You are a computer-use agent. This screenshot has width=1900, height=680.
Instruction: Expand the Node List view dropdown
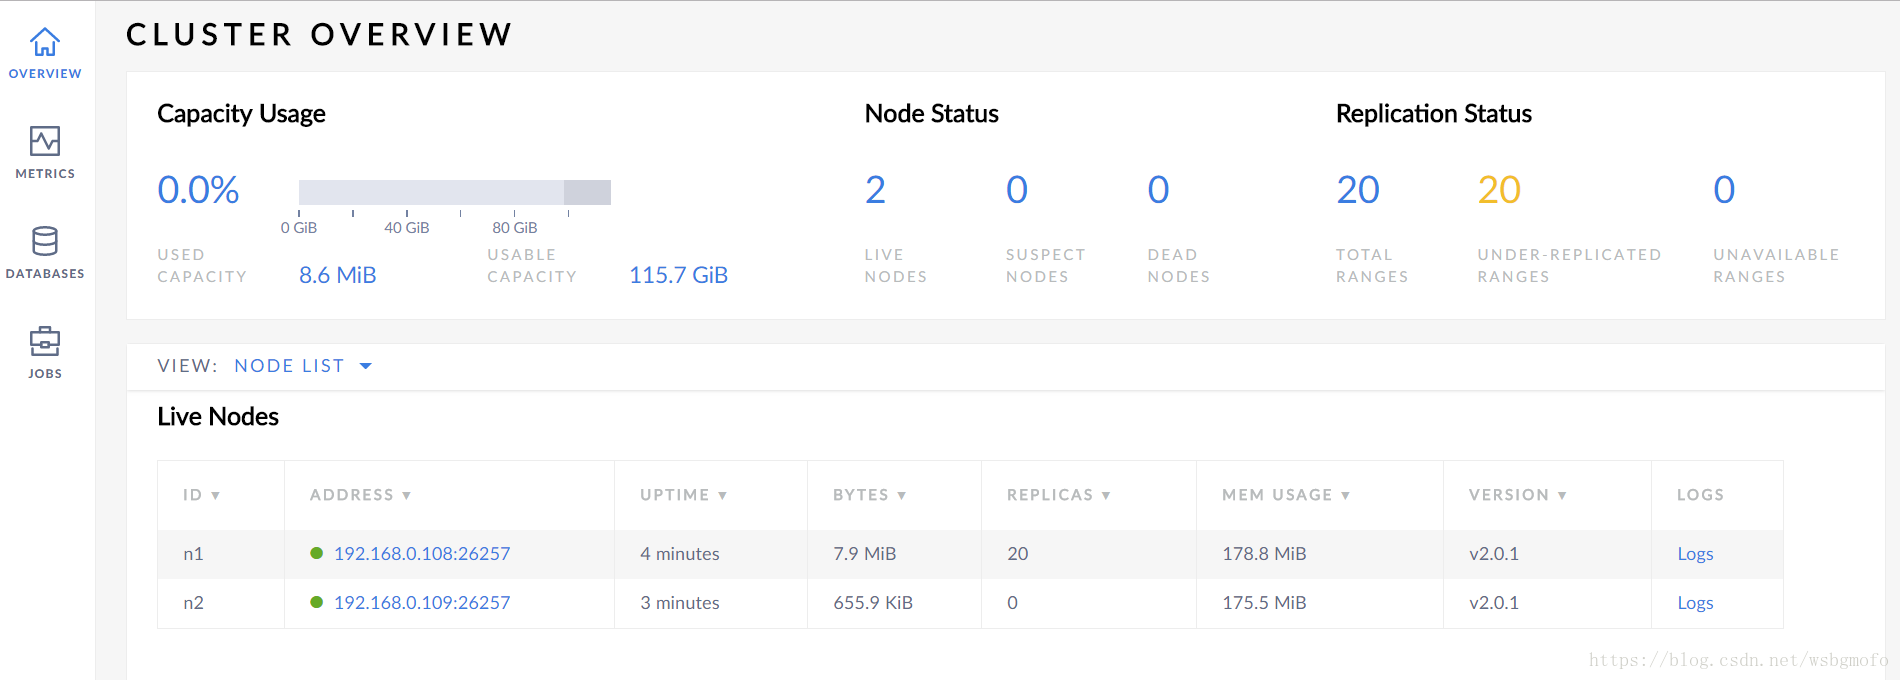(303, 366)
